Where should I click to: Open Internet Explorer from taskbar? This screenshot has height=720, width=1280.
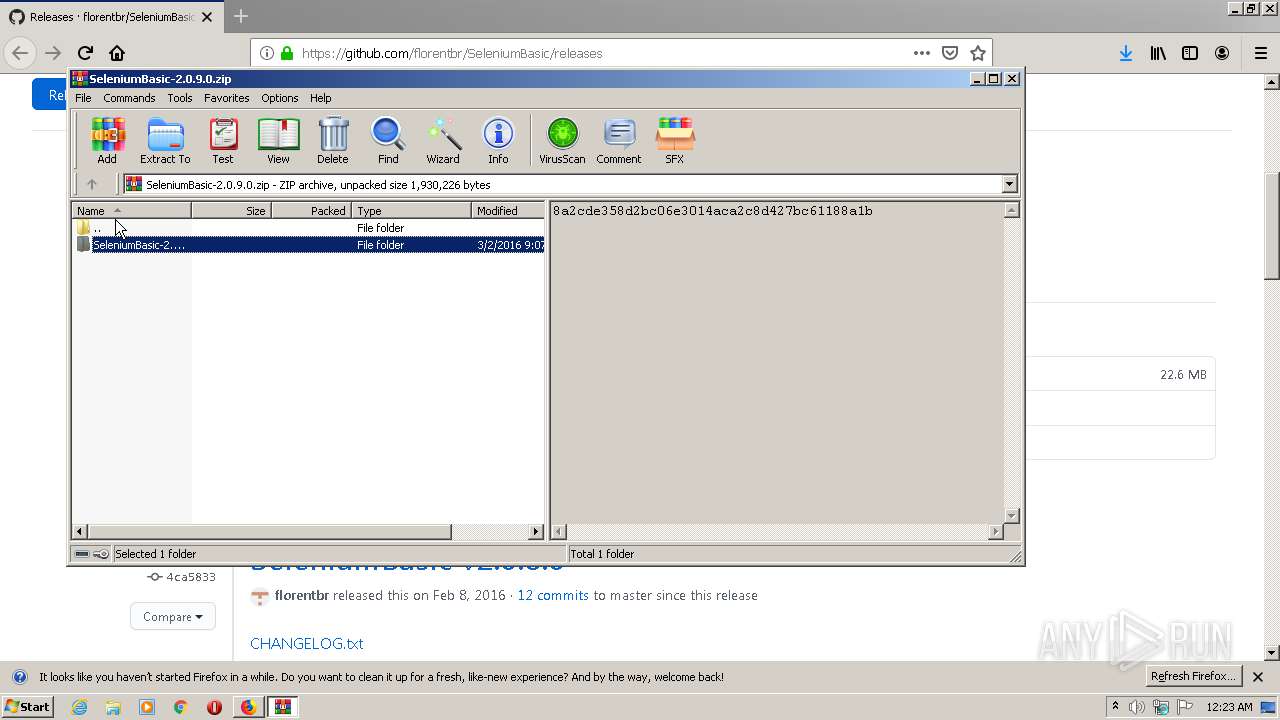coord(79,707)
